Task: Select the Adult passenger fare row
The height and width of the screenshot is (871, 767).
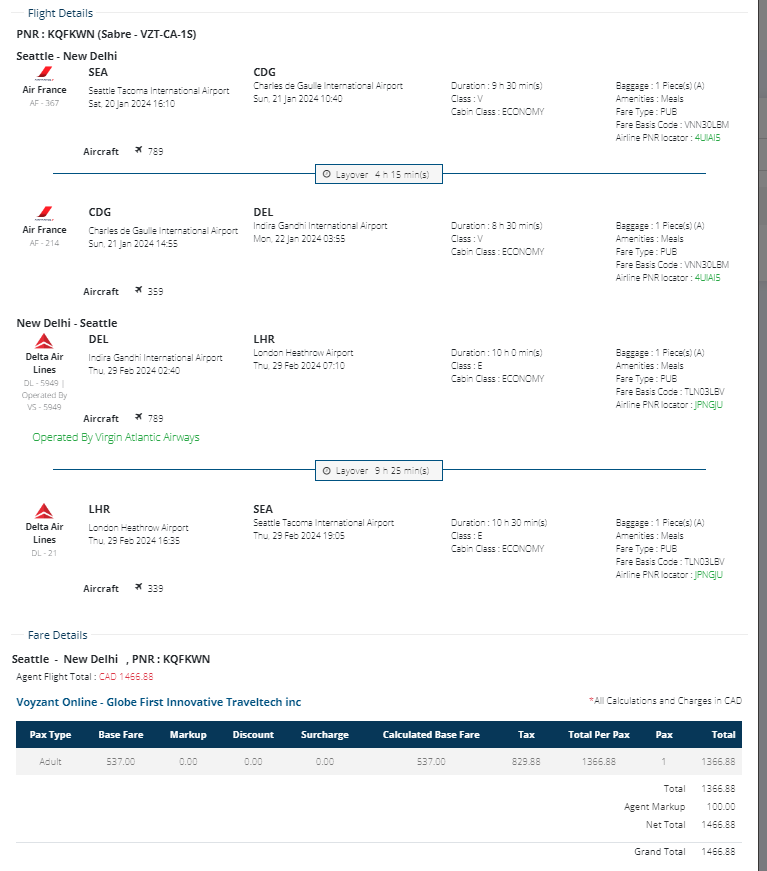Action: (x=379, y=762)
